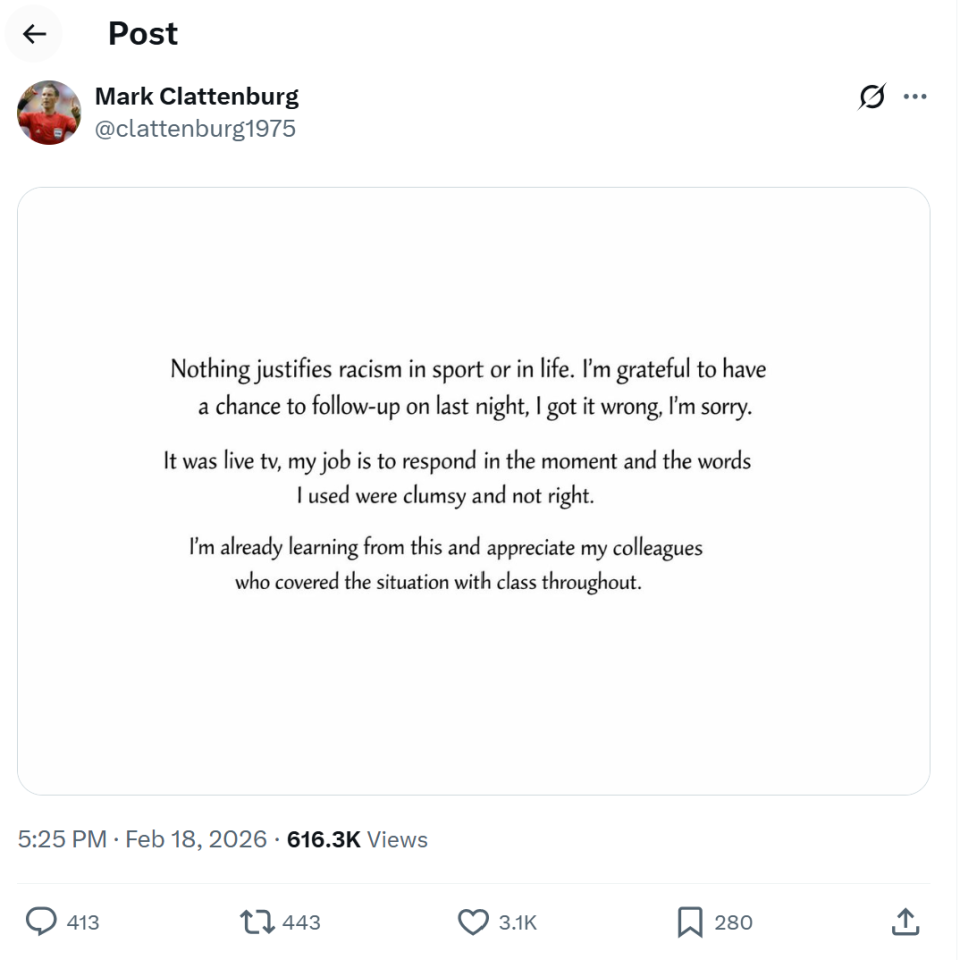Image resolution: width=960 pixels, height=960 pixels.
Task: Click the 3.1K likes count
Action: (x=517, y=922)
